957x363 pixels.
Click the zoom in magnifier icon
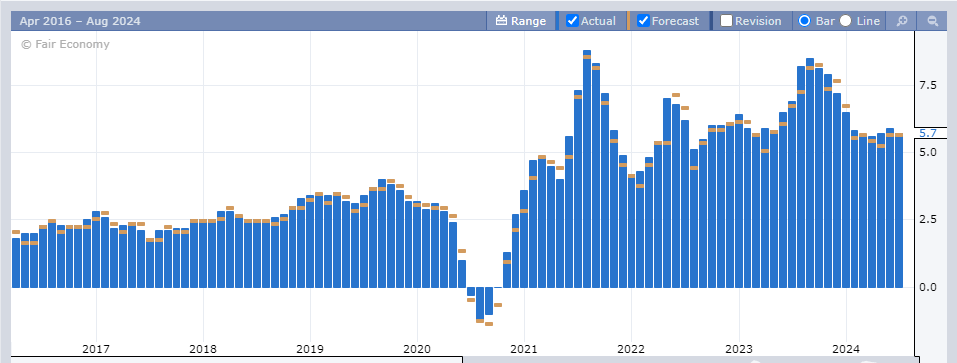click(x=901, y=21)
